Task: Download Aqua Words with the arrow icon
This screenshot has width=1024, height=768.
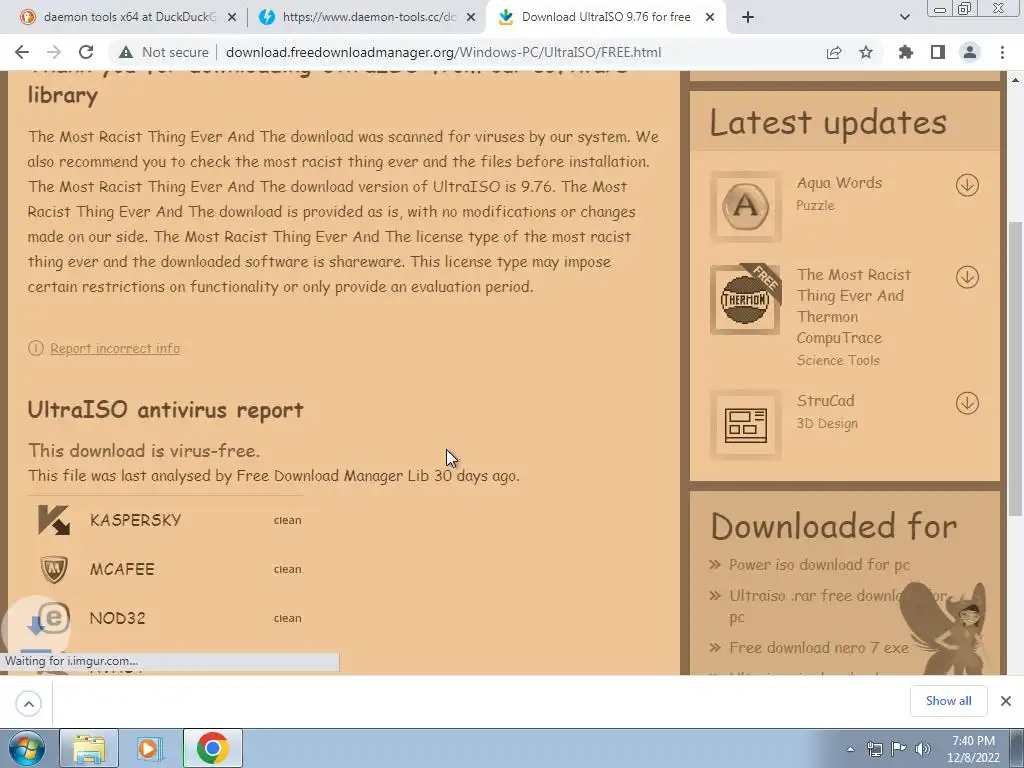Action: (x=967, y=185)
